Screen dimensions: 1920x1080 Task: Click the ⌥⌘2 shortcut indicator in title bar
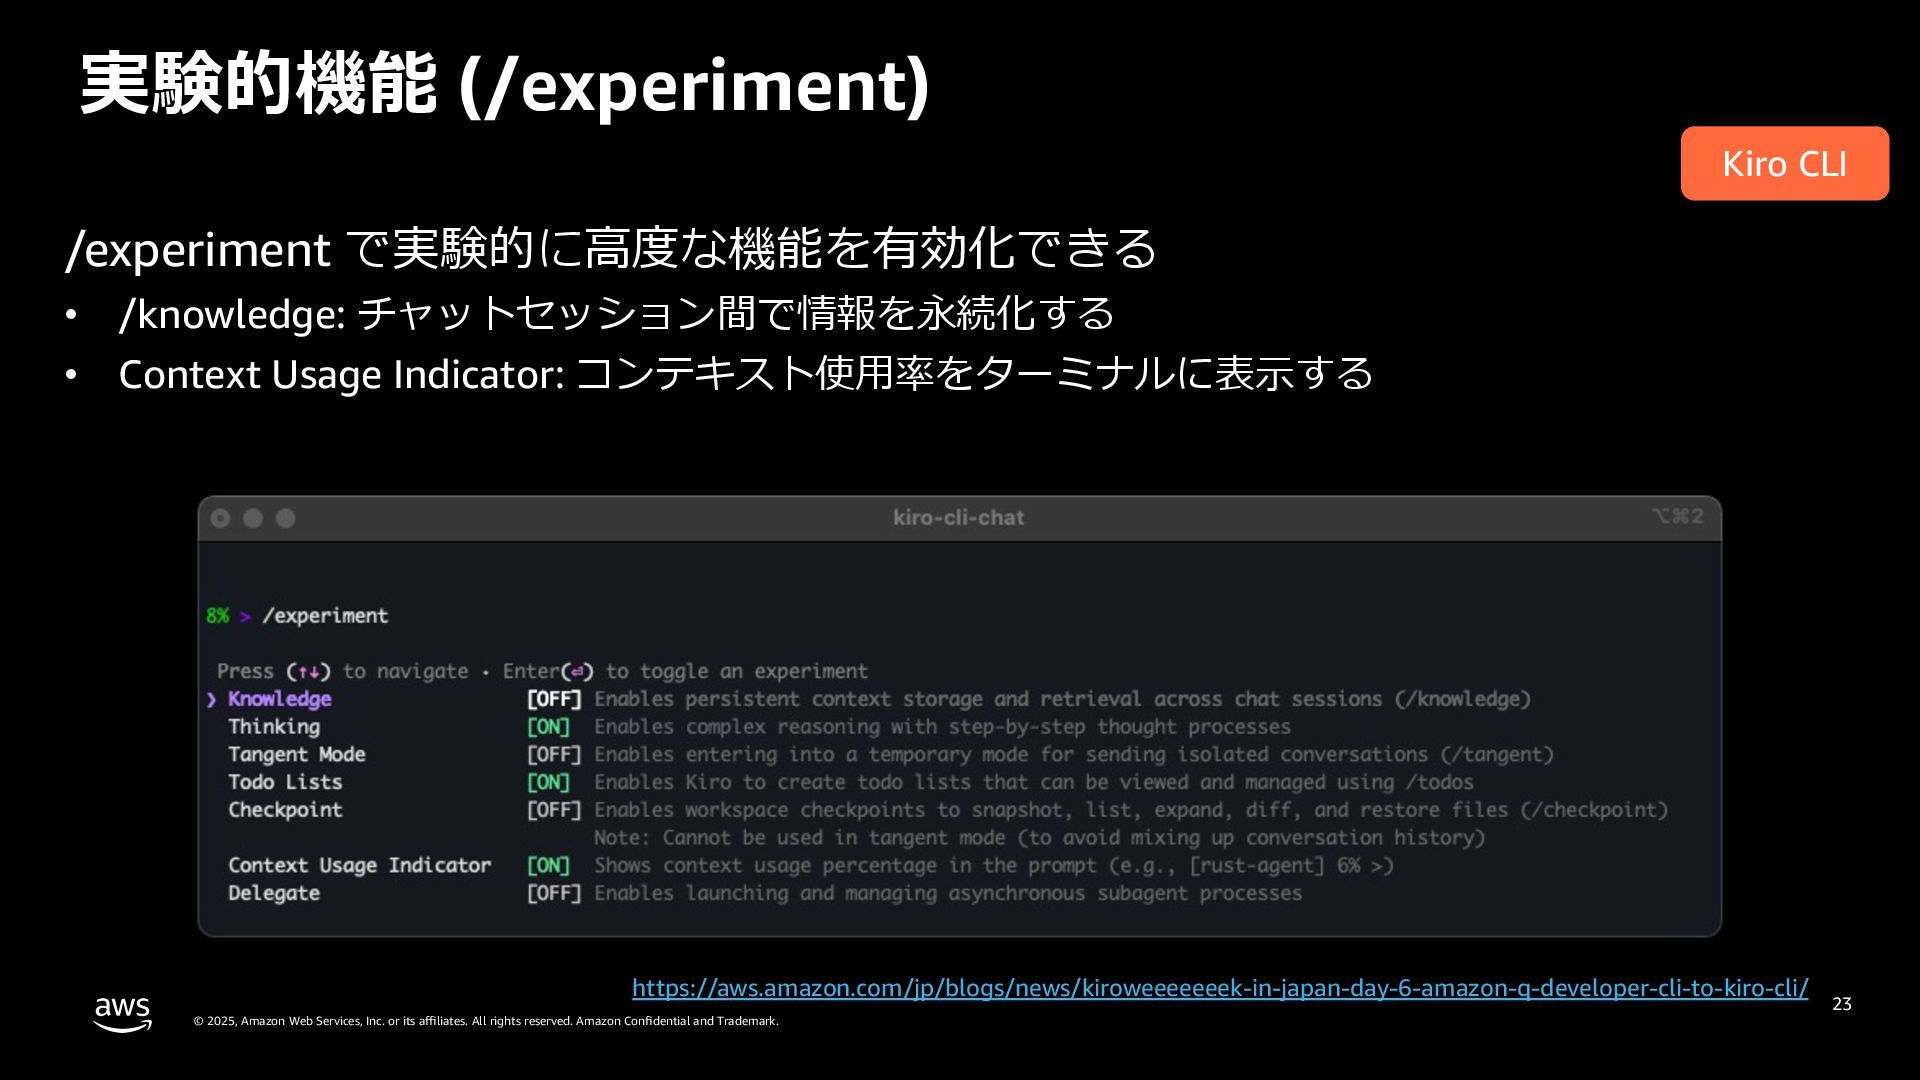click(x=1677, y=516)
